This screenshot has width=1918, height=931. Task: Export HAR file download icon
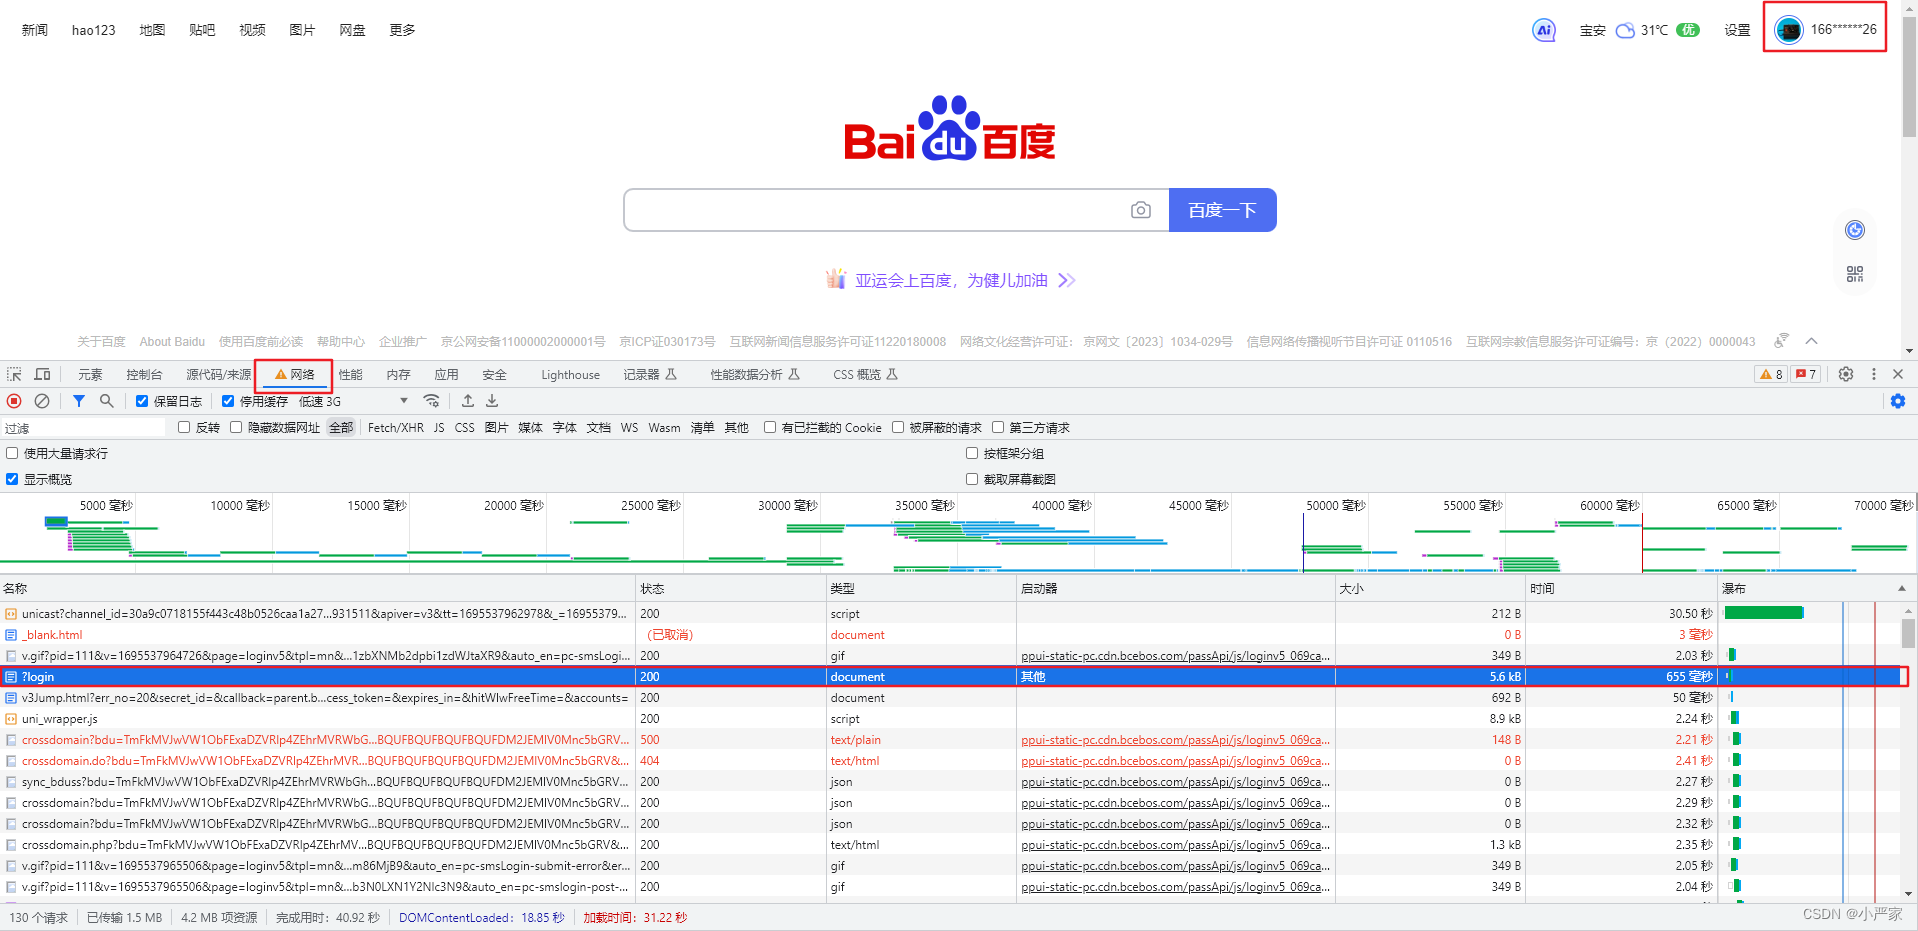click(x=492, y=401)
